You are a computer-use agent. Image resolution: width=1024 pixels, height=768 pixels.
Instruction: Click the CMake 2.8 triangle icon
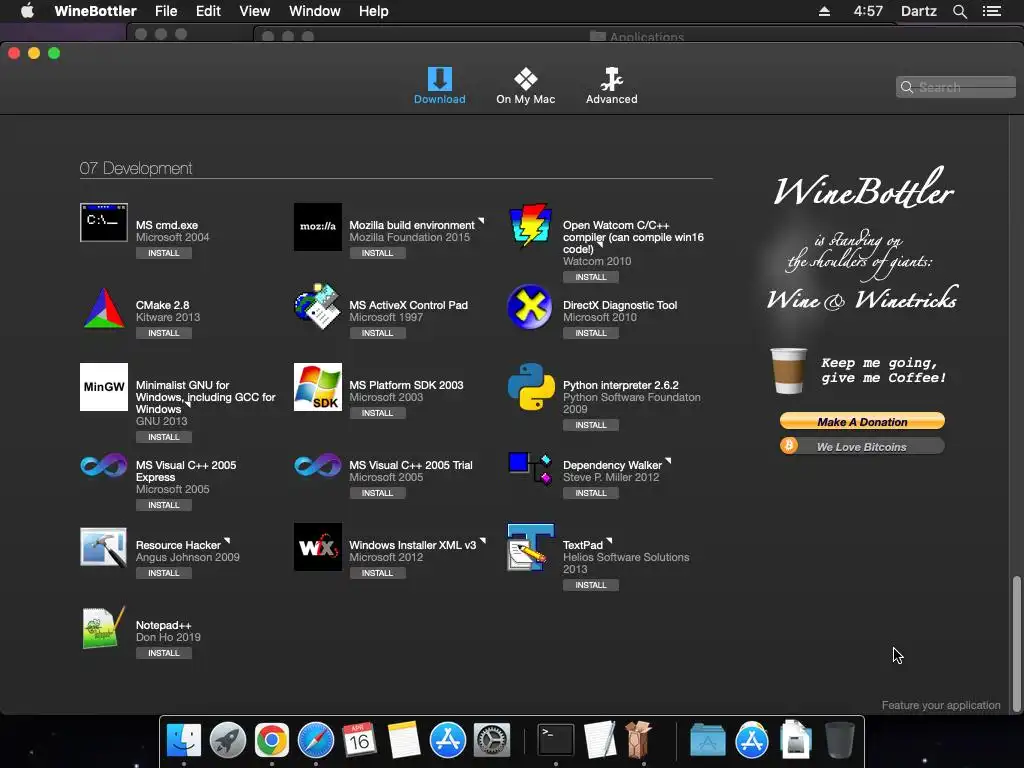(104, 307)
